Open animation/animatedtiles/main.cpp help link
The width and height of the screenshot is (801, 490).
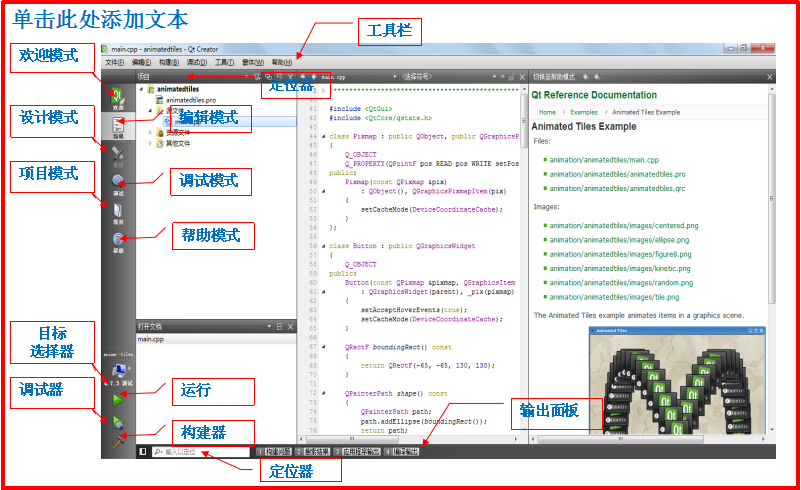click(604, 160)
